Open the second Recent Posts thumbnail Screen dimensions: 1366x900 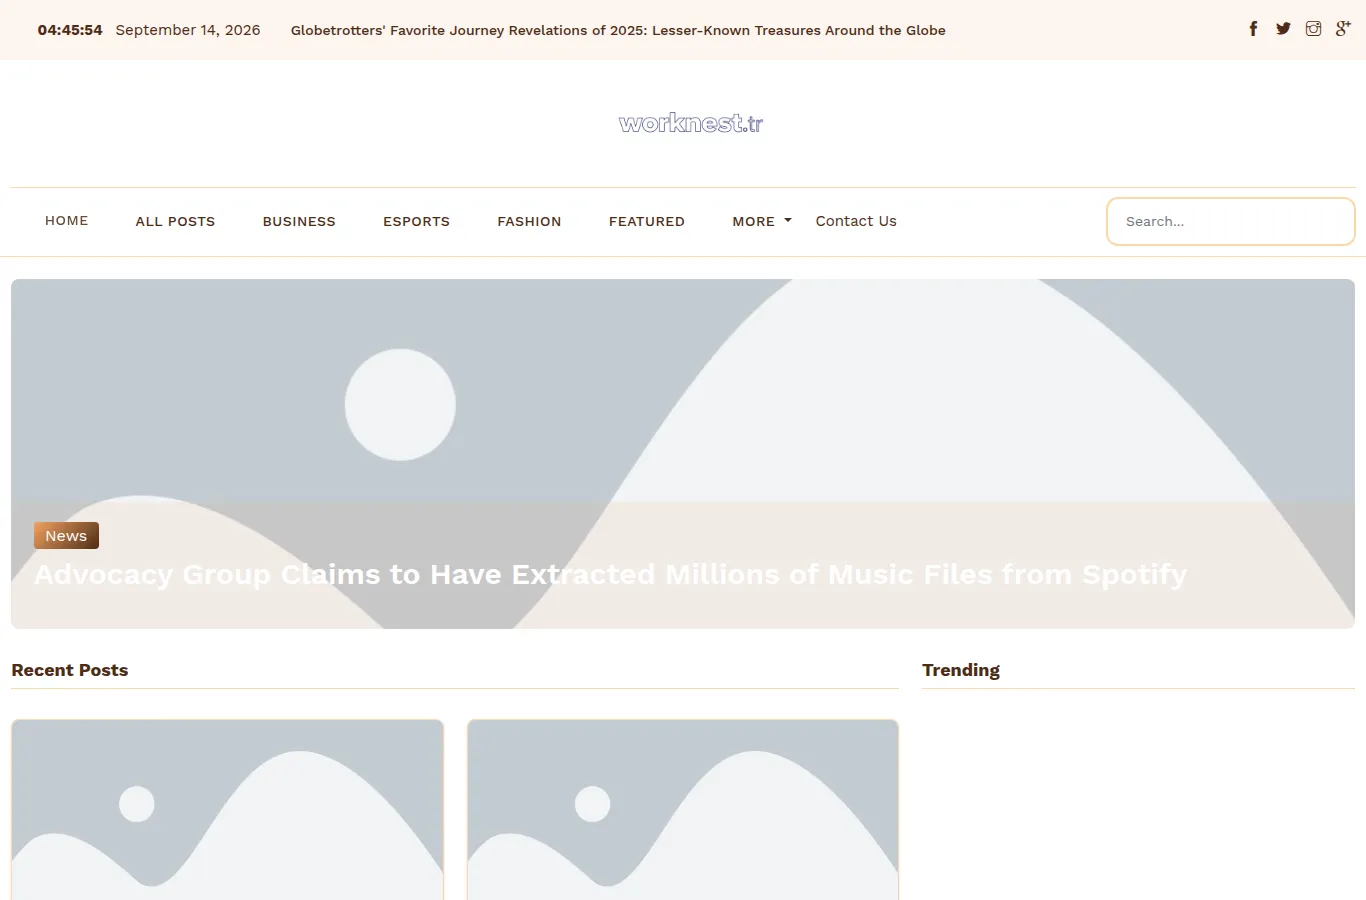pos(683,810)
